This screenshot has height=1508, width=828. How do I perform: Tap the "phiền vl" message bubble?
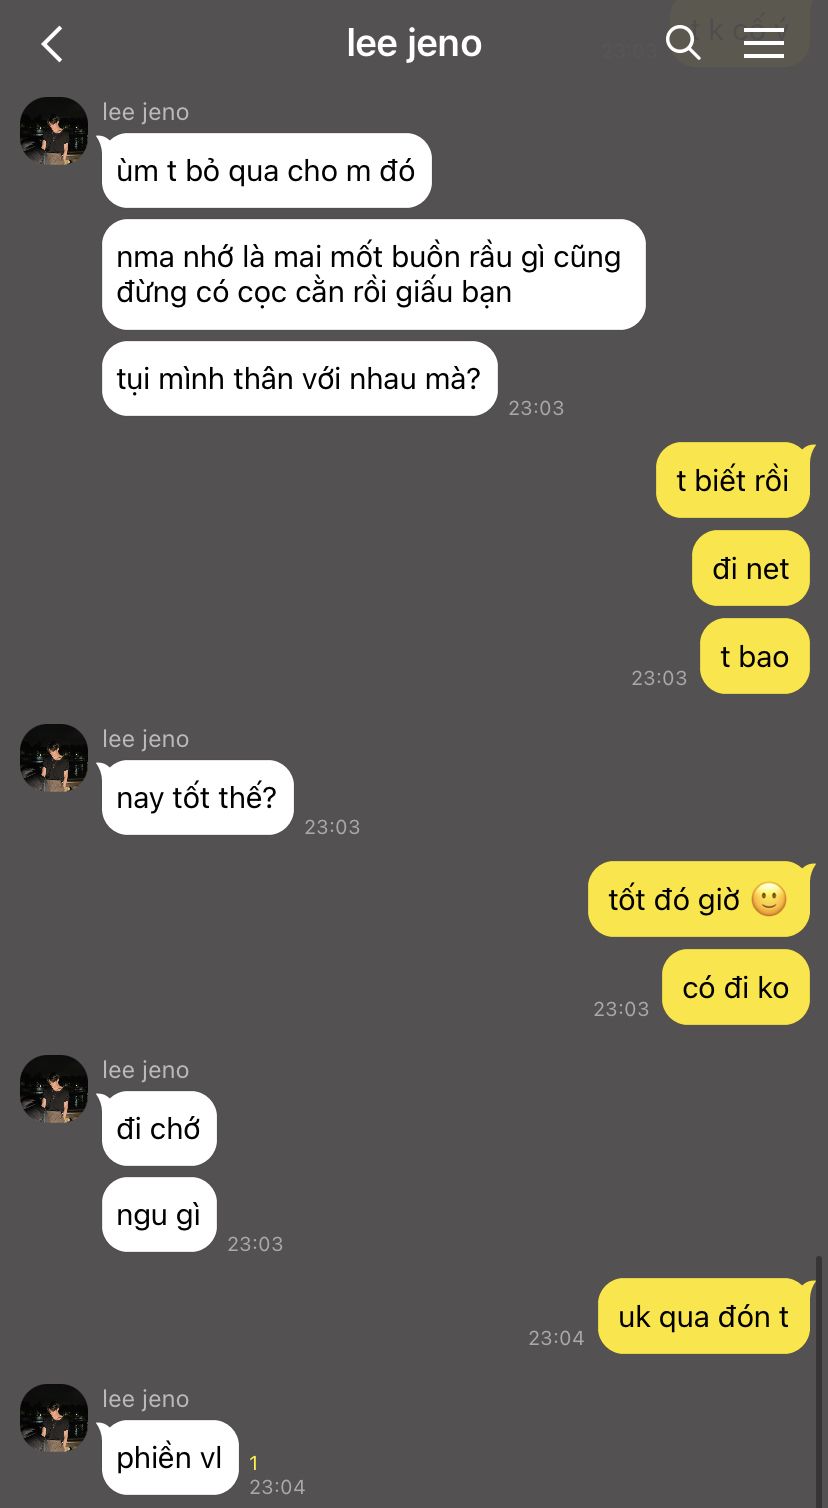click(169, 1458)
